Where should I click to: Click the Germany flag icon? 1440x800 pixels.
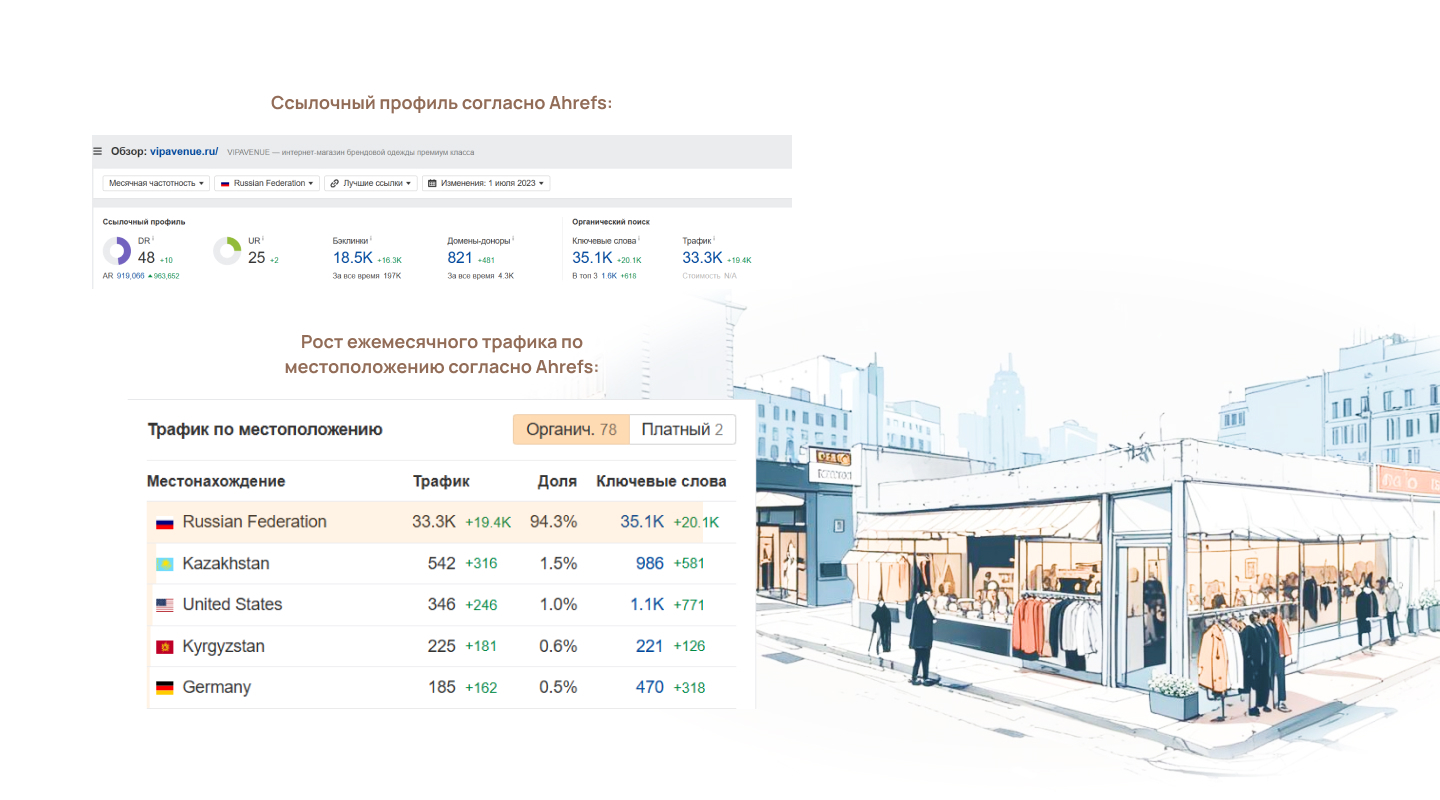[164, 688]
